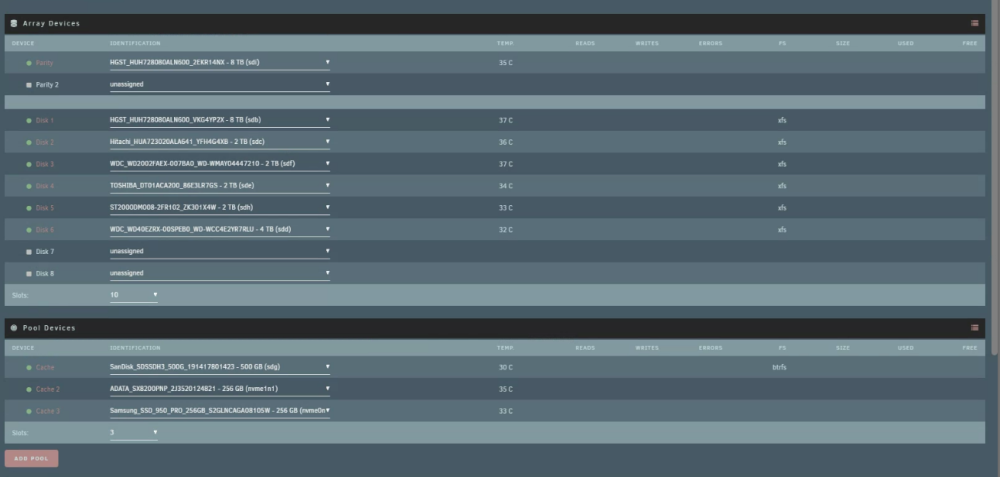This screenshot has height=477, width=1000.
Task: Click green status dot for Disk 2
Action: click(29, 142)
